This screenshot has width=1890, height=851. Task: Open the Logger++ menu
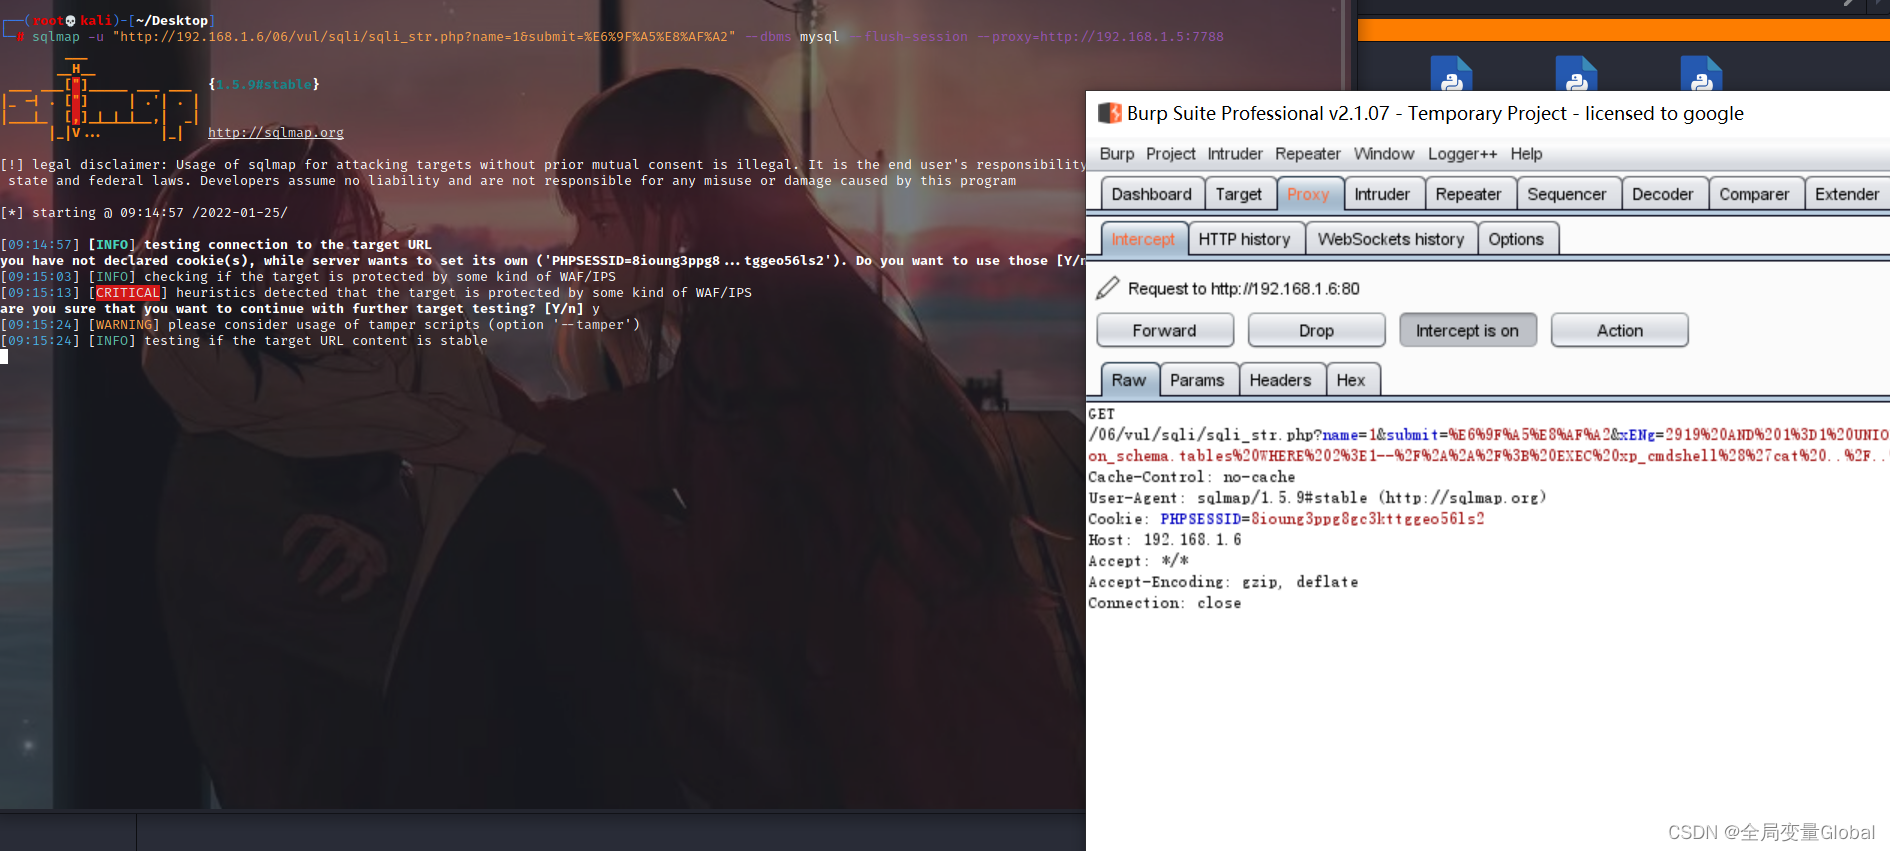[1462, 154]
